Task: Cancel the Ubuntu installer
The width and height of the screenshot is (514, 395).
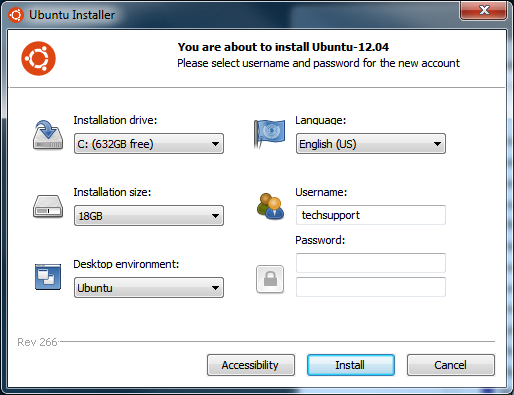Action: [x=451, y=365]
